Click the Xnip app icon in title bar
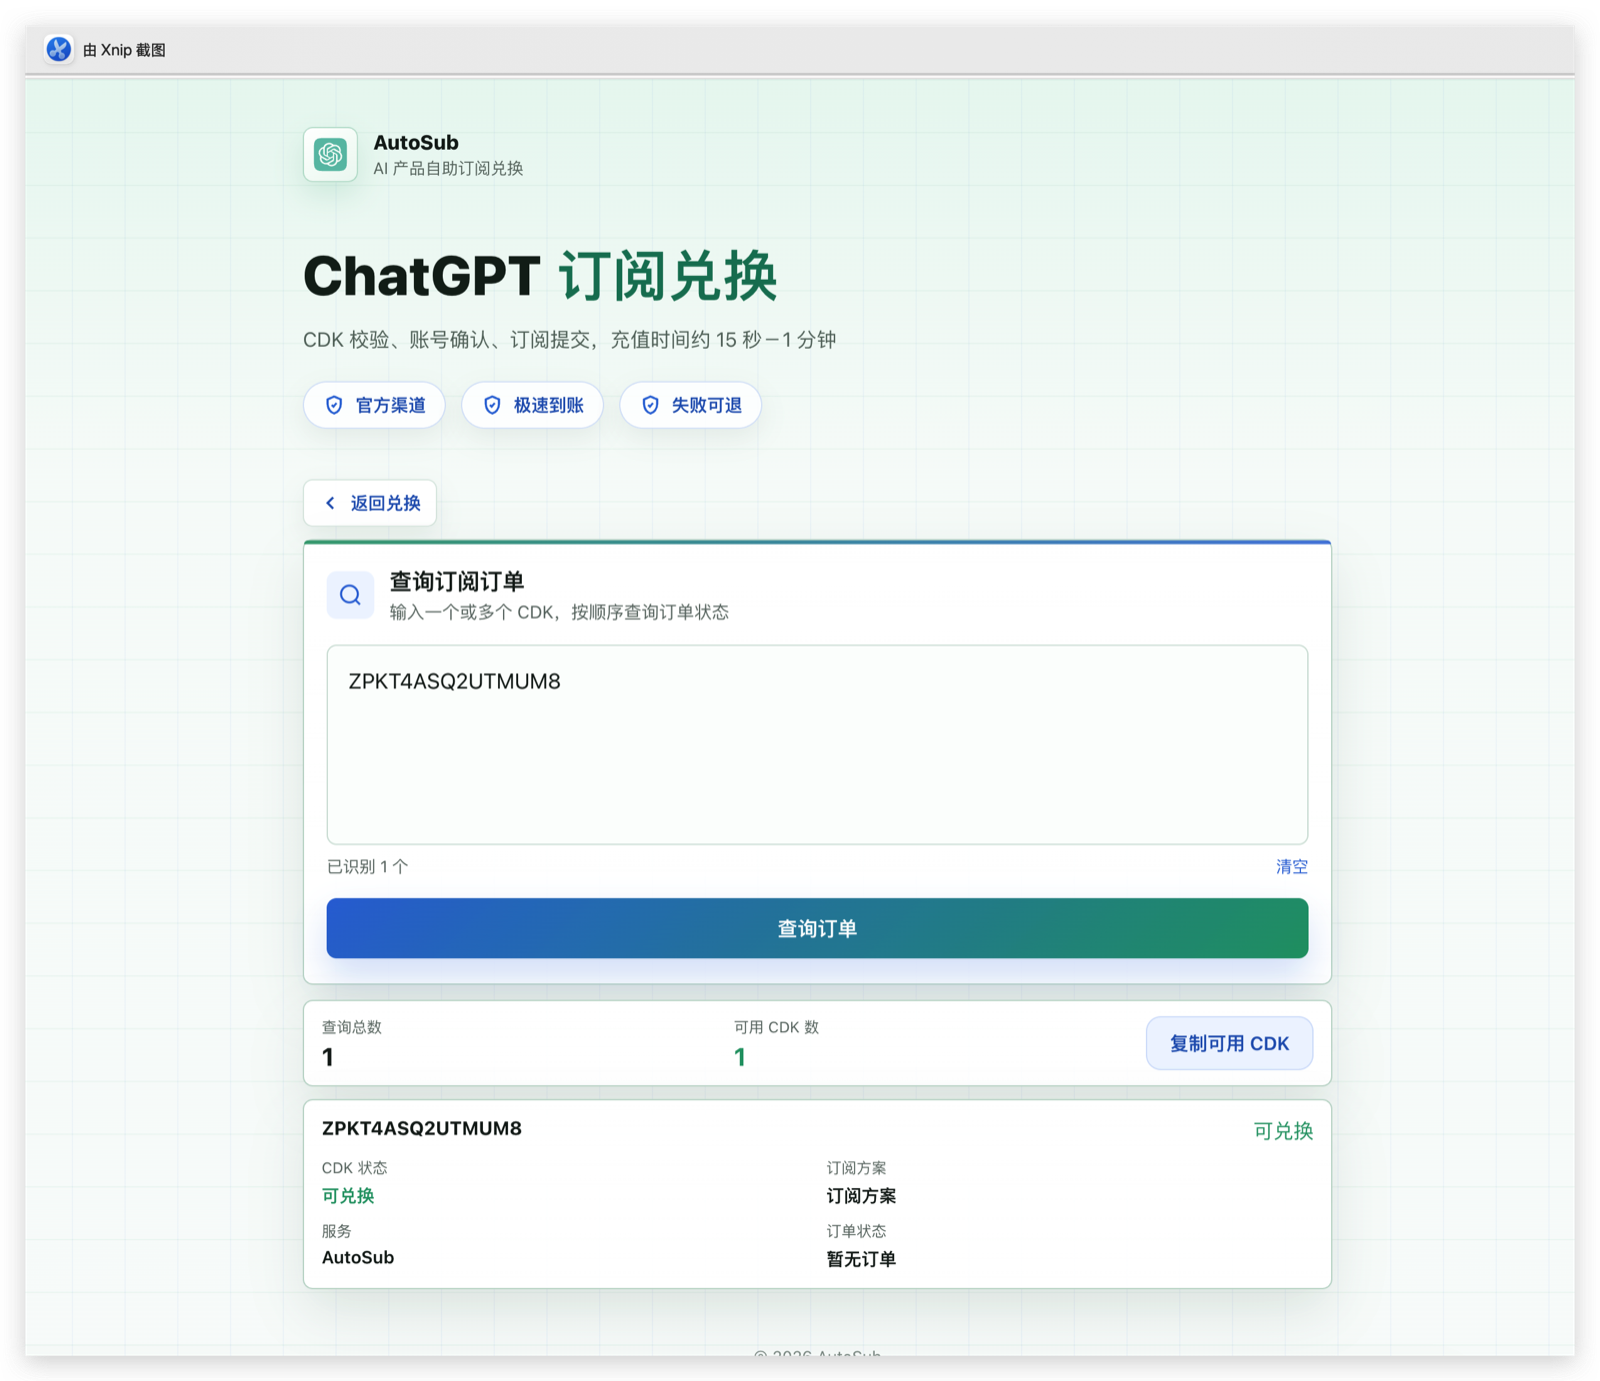The image size is (1600, 1381). (59, 49)
